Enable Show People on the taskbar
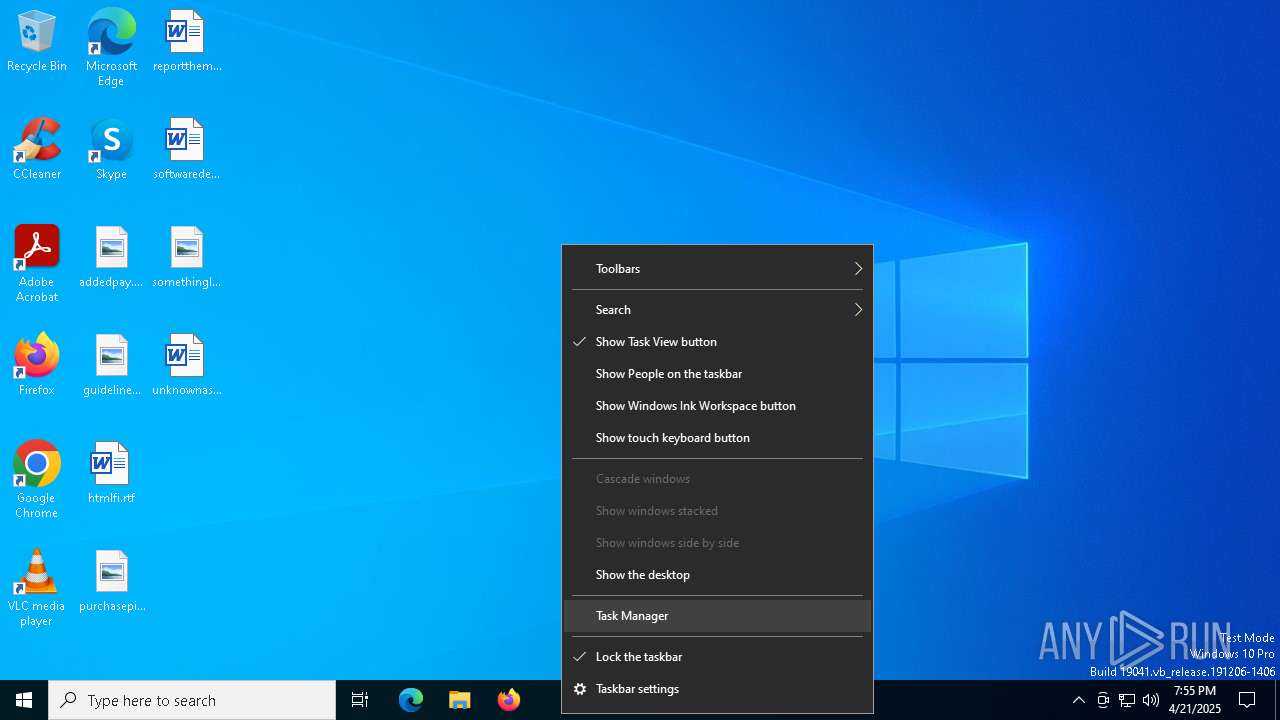 [x=717, y=374]
